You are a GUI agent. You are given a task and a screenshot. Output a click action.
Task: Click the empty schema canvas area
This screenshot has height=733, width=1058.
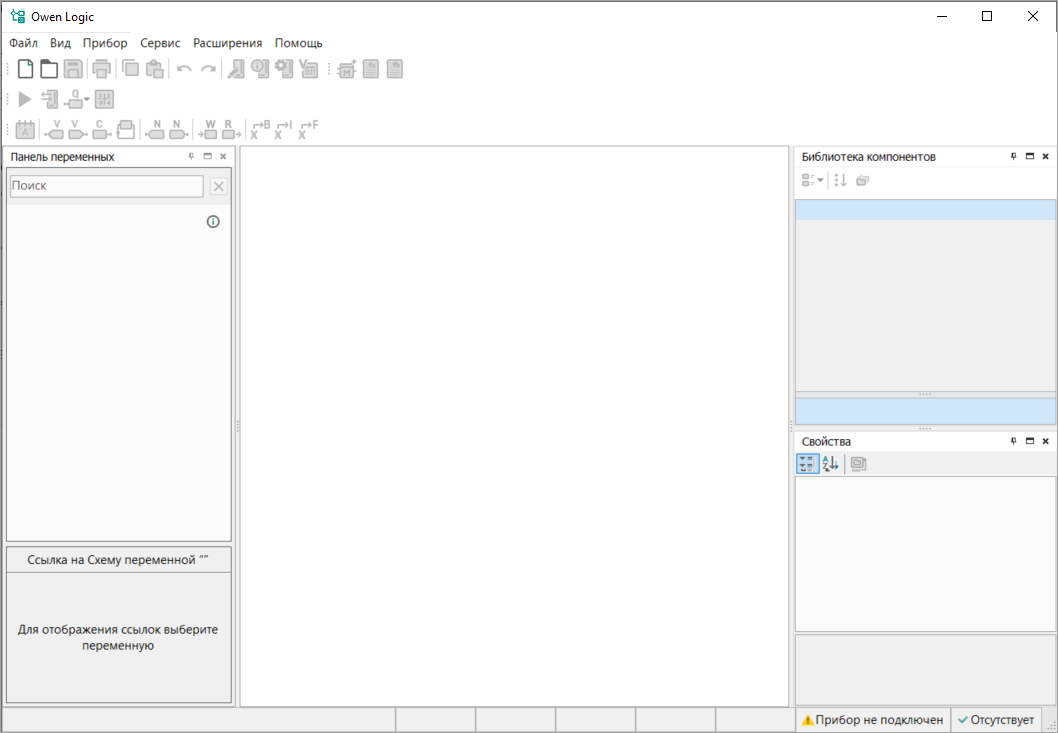pos(514,426)
